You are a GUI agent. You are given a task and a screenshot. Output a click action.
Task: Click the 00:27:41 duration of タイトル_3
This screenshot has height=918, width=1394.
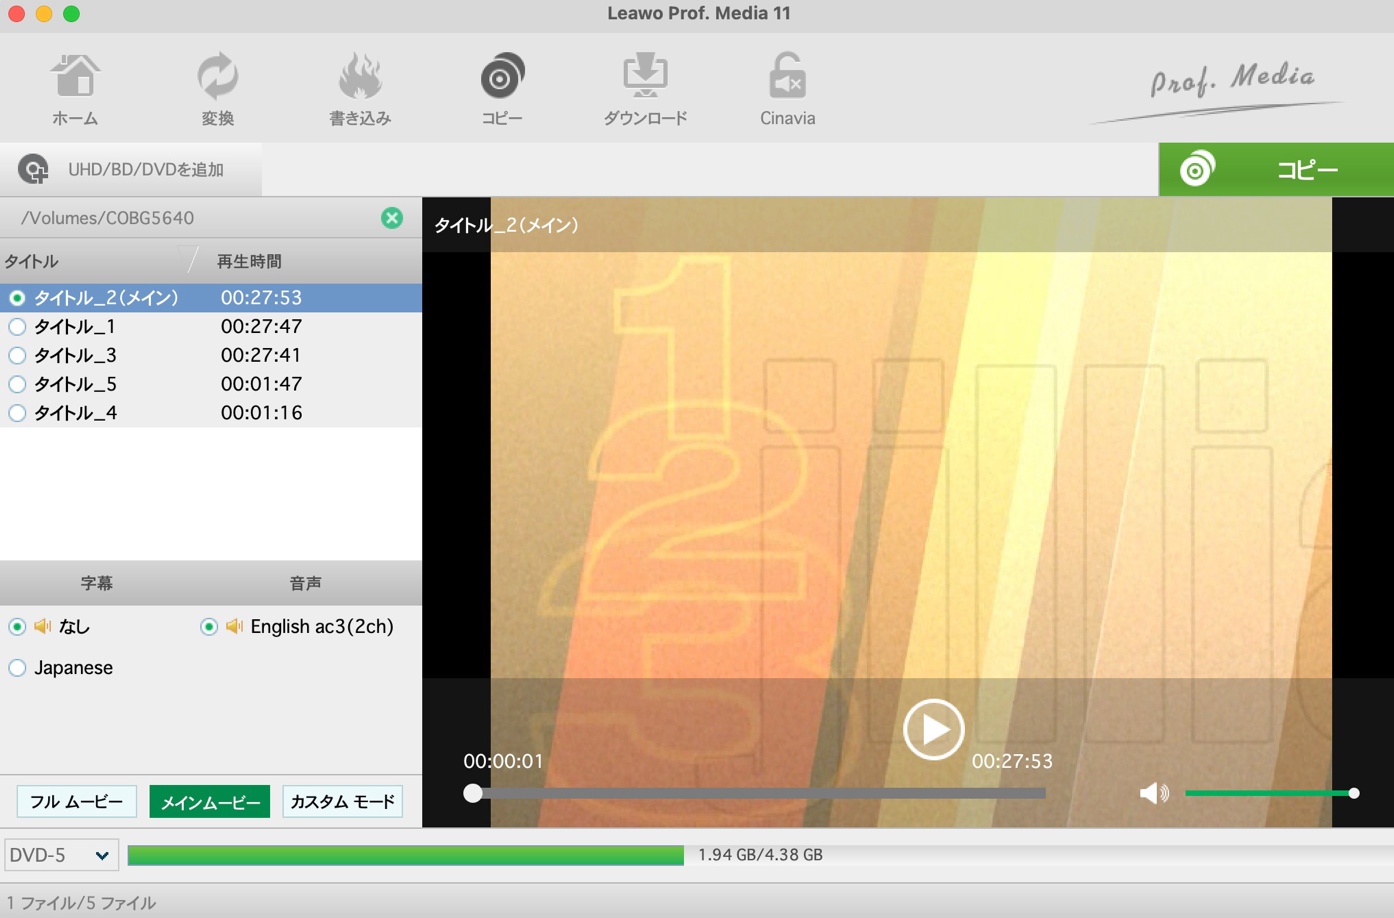pos(261,355)
